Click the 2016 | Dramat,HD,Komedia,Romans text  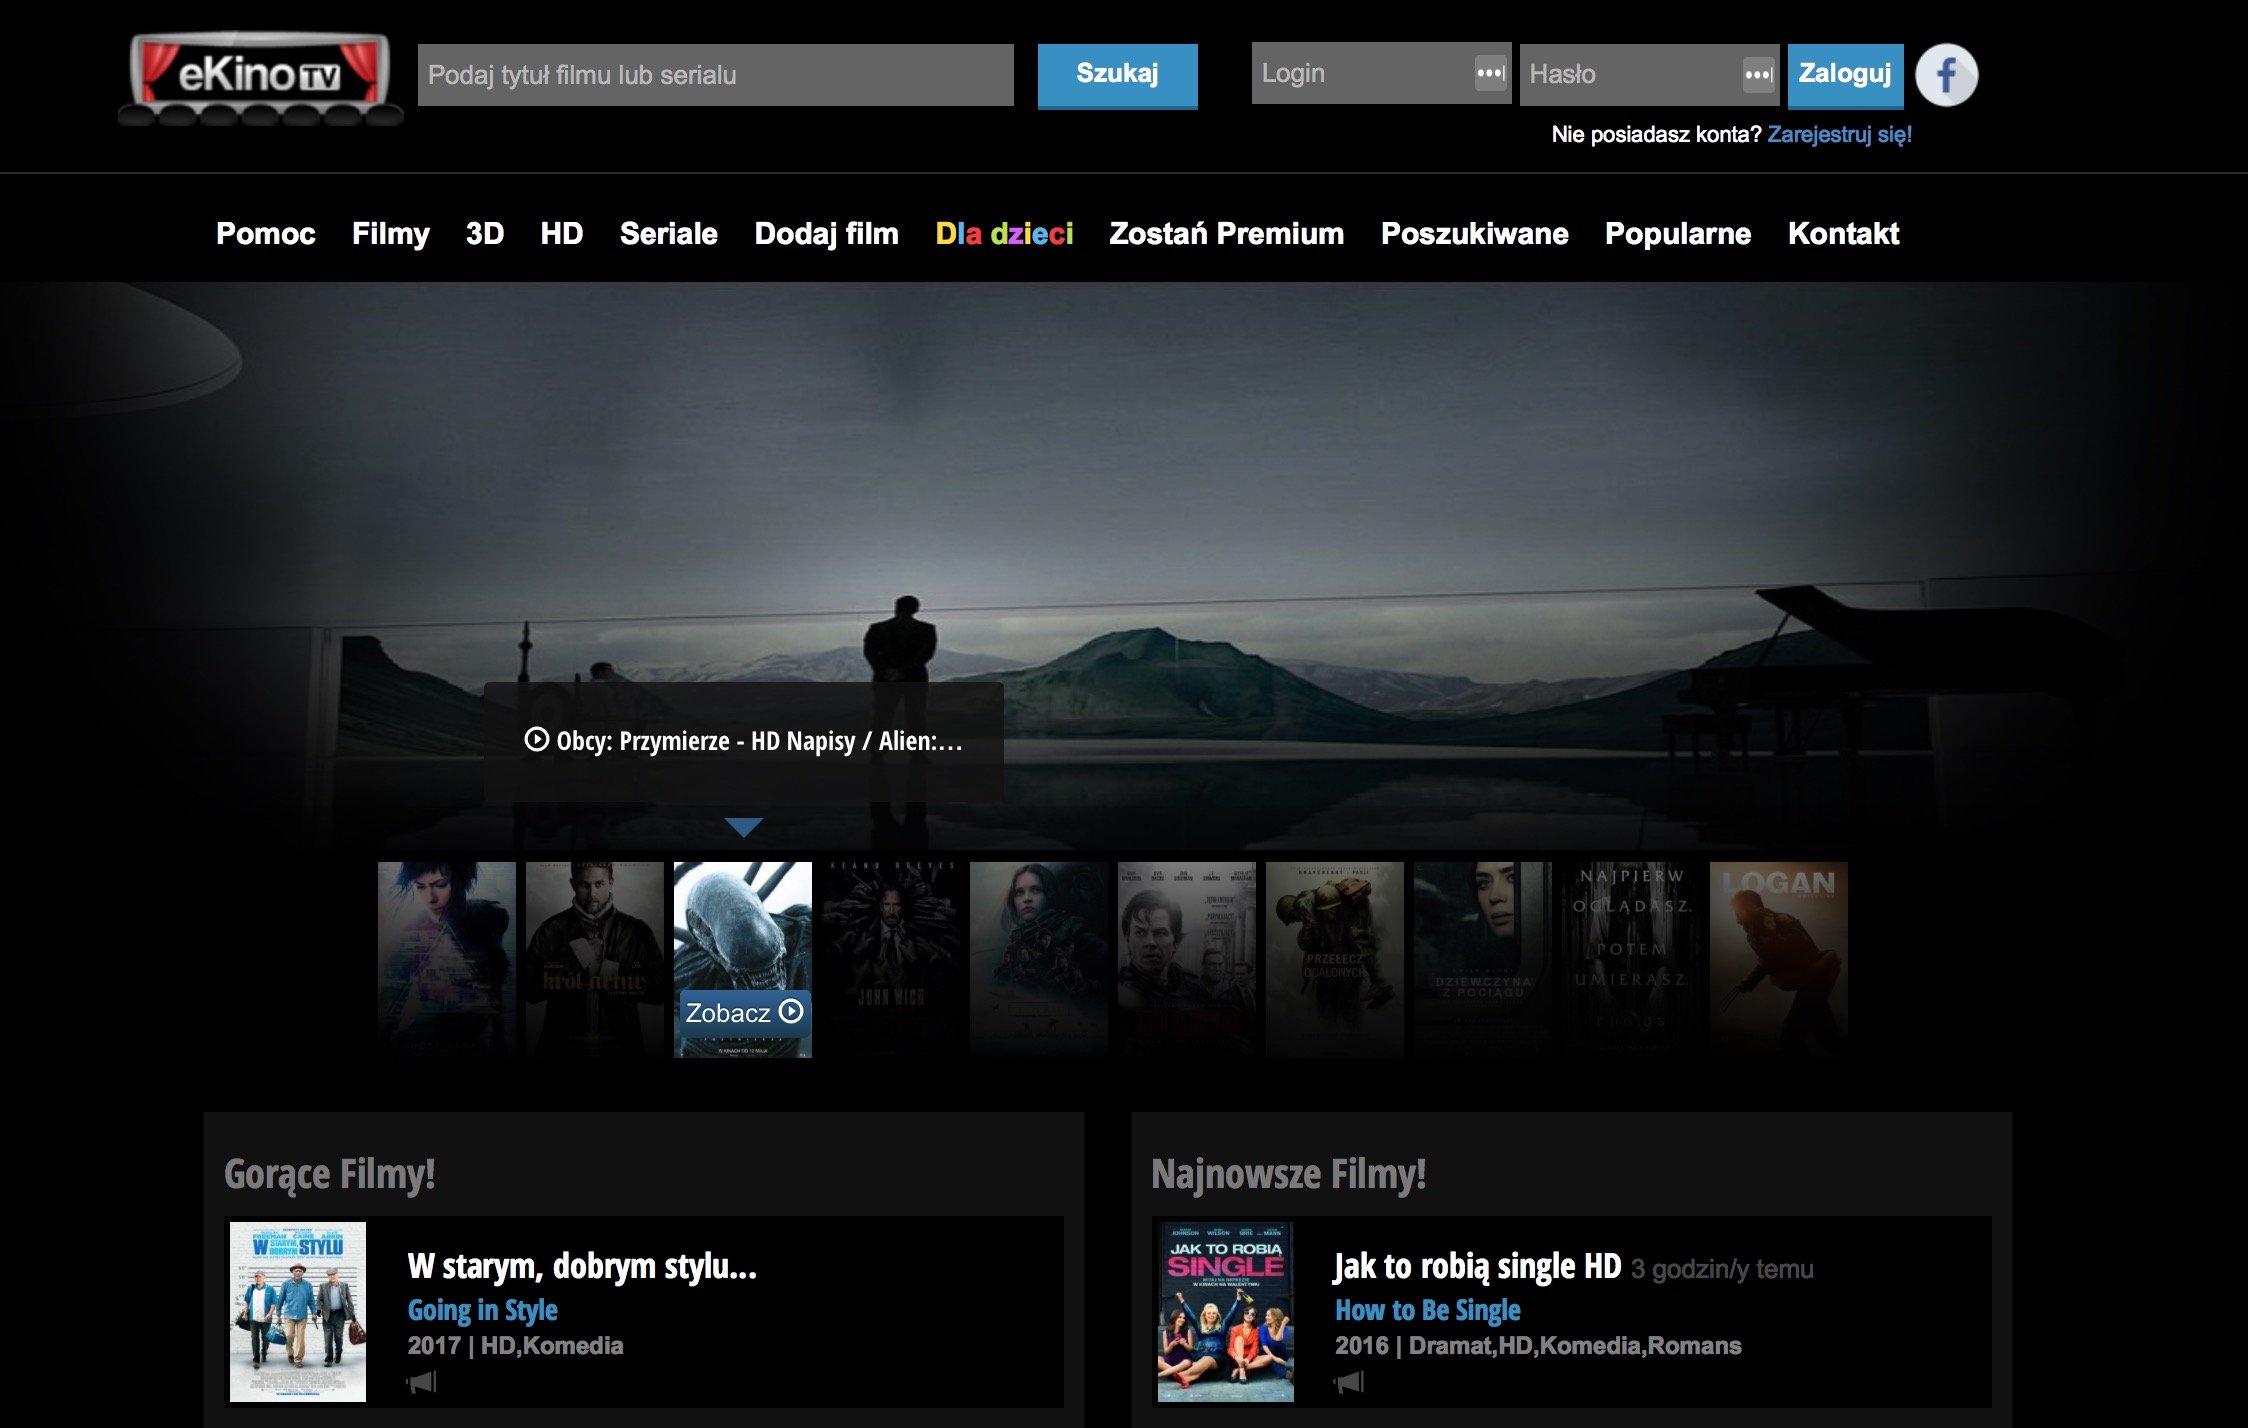tap(1538, 1346)
